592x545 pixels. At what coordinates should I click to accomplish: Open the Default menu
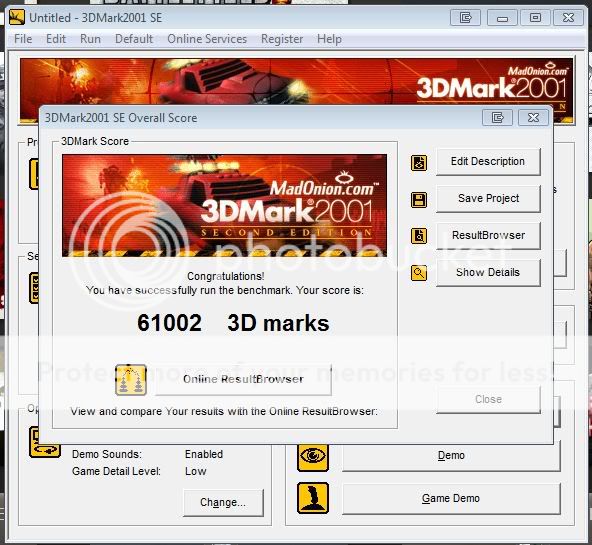coord(134,39)
